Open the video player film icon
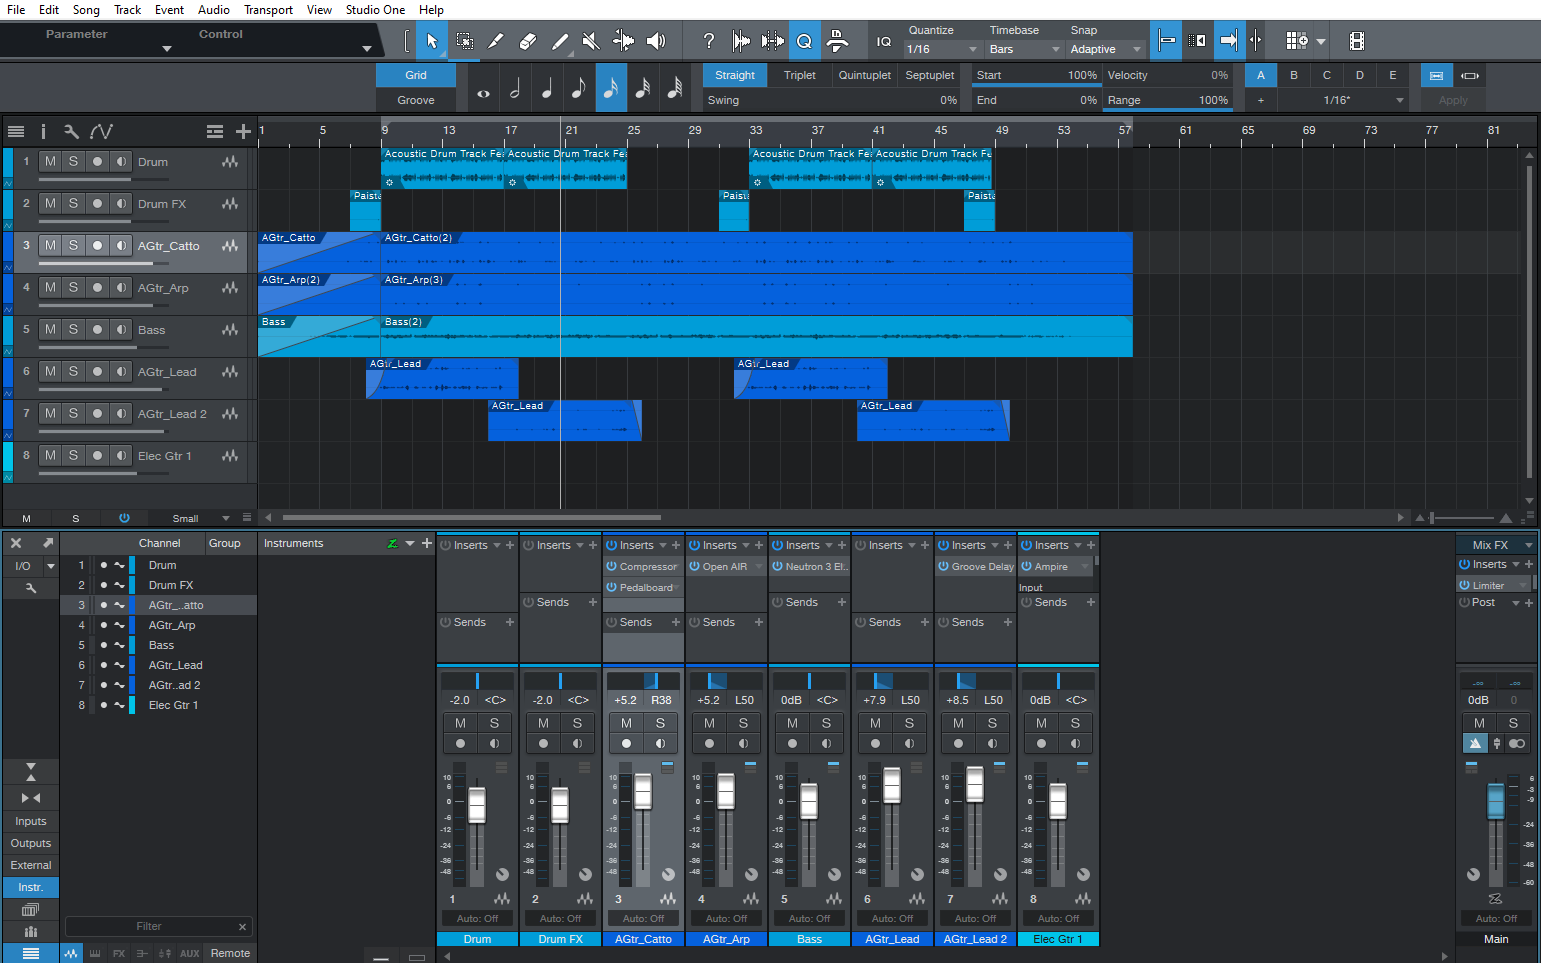 [x=1356, y=41]
